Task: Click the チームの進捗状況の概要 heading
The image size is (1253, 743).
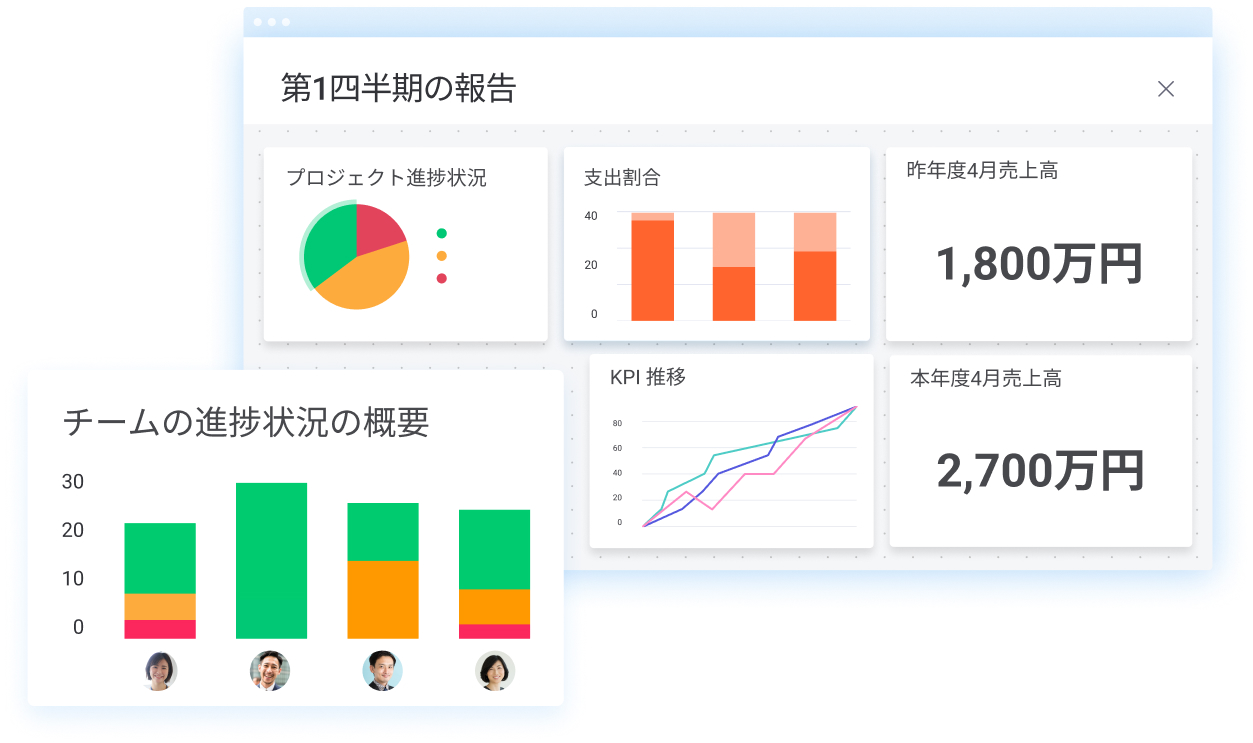Action: 246,423
